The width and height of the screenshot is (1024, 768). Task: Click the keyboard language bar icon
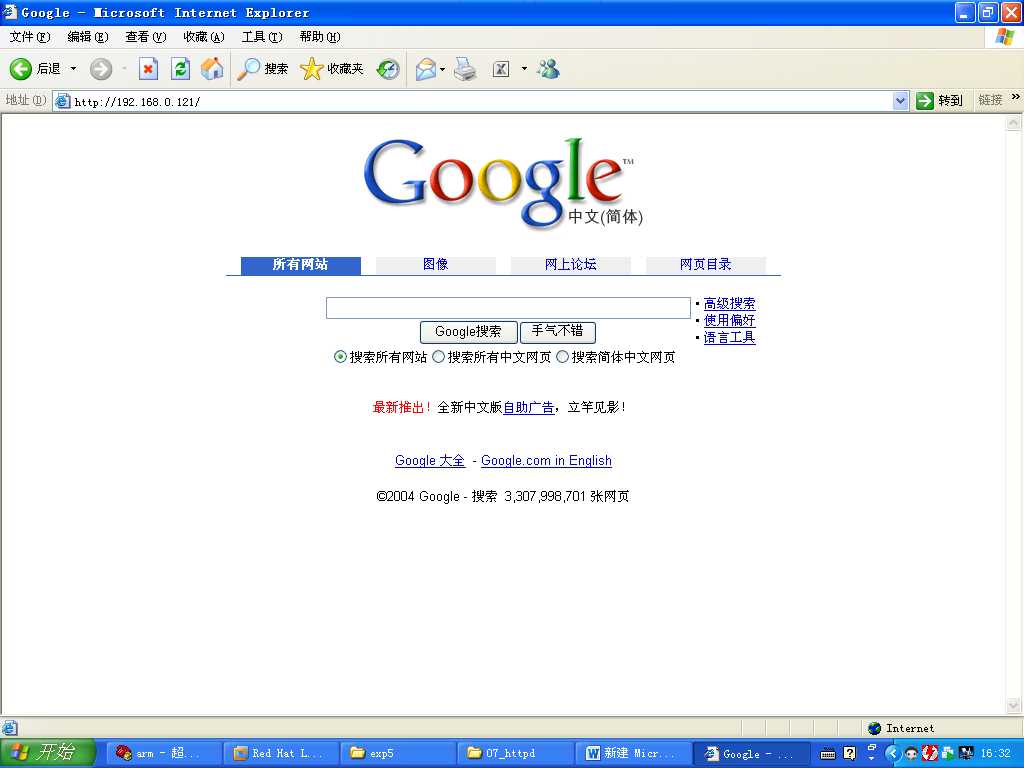coord(828,754)
